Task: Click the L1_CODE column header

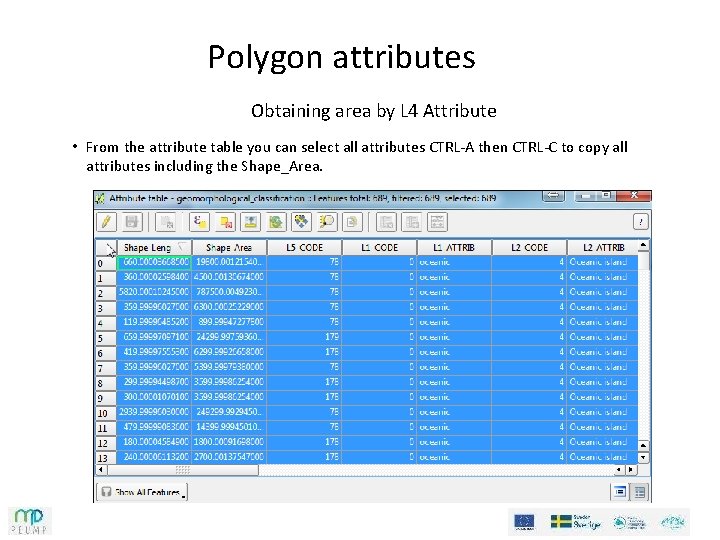Action: pyautogui.click(x=379, y=248)
